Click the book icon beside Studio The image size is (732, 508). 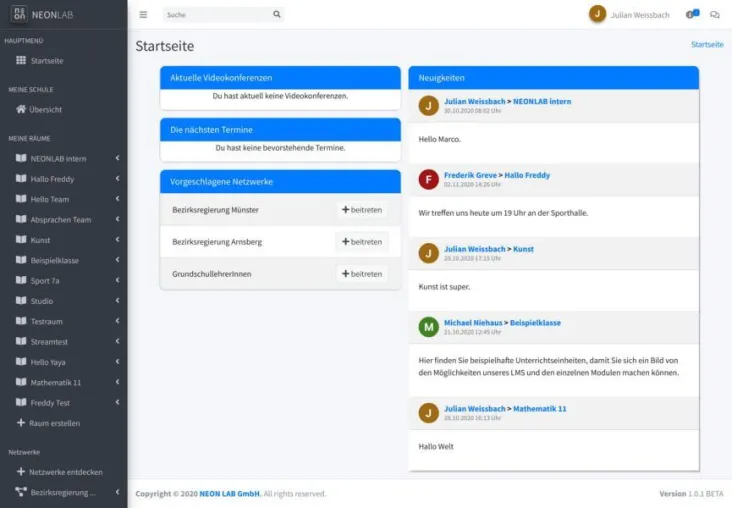tap(21, 300)
